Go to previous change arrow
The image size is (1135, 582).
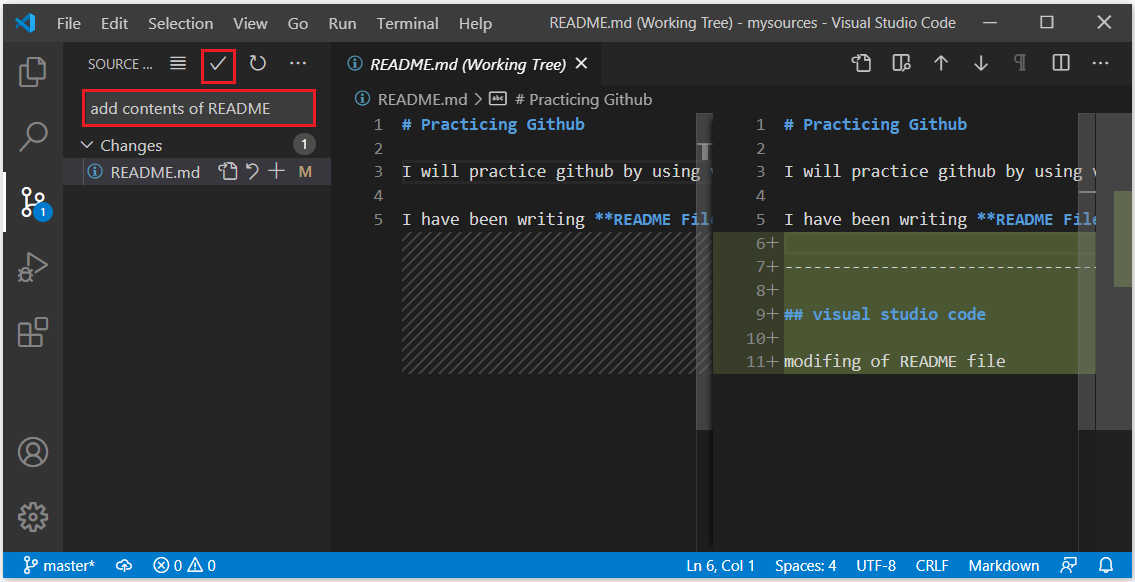[x=940, y=64]
